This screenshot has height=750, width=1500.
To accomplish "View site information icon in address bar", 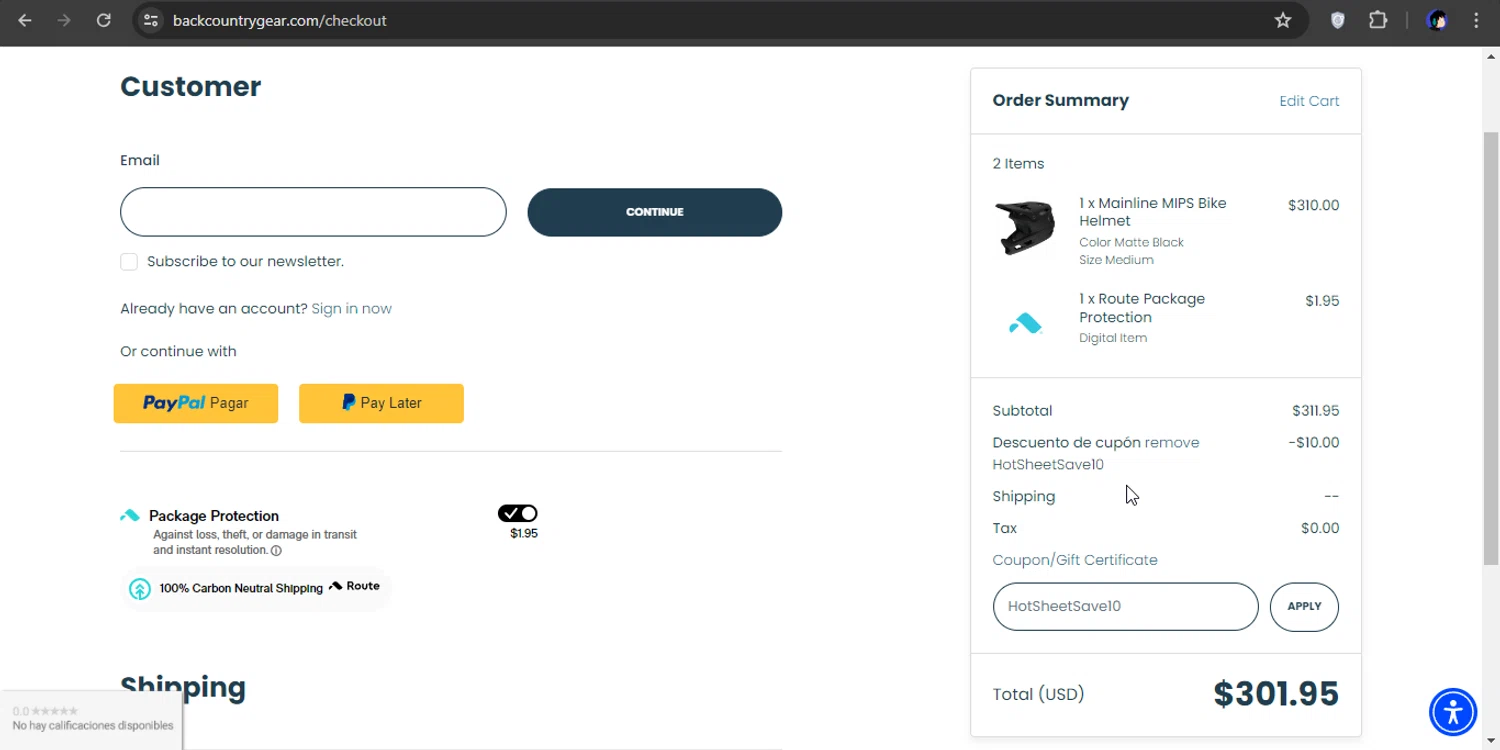I will click(151, 20).
